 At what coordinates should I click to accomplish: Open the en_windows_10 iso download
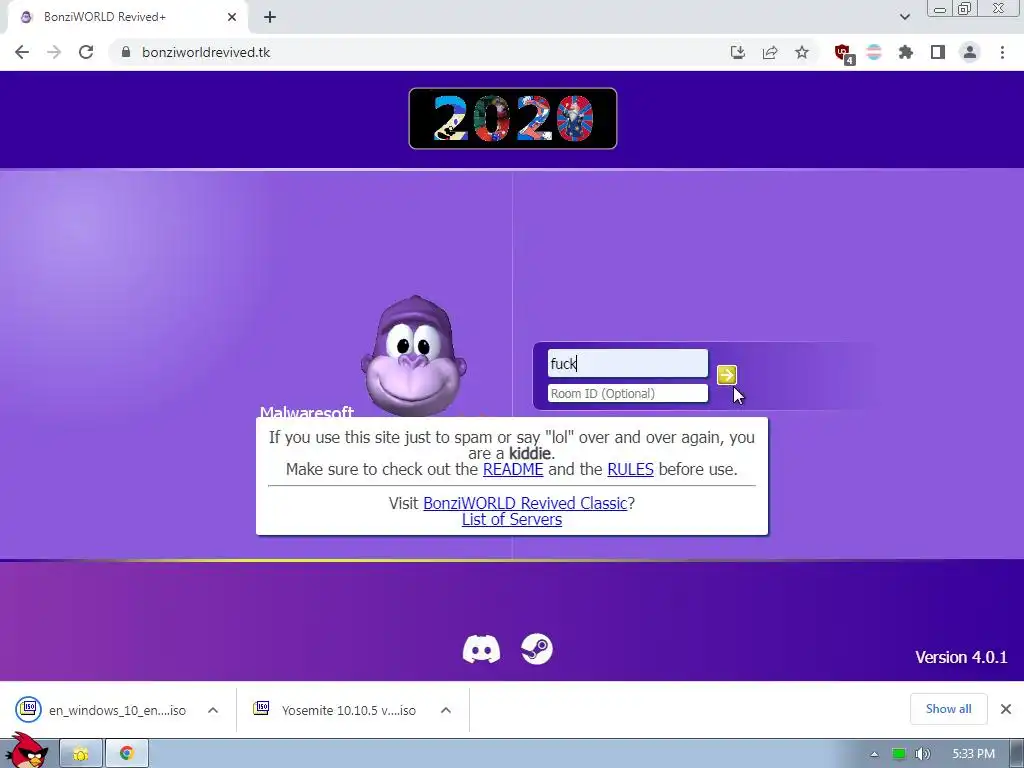coord(101,710)
